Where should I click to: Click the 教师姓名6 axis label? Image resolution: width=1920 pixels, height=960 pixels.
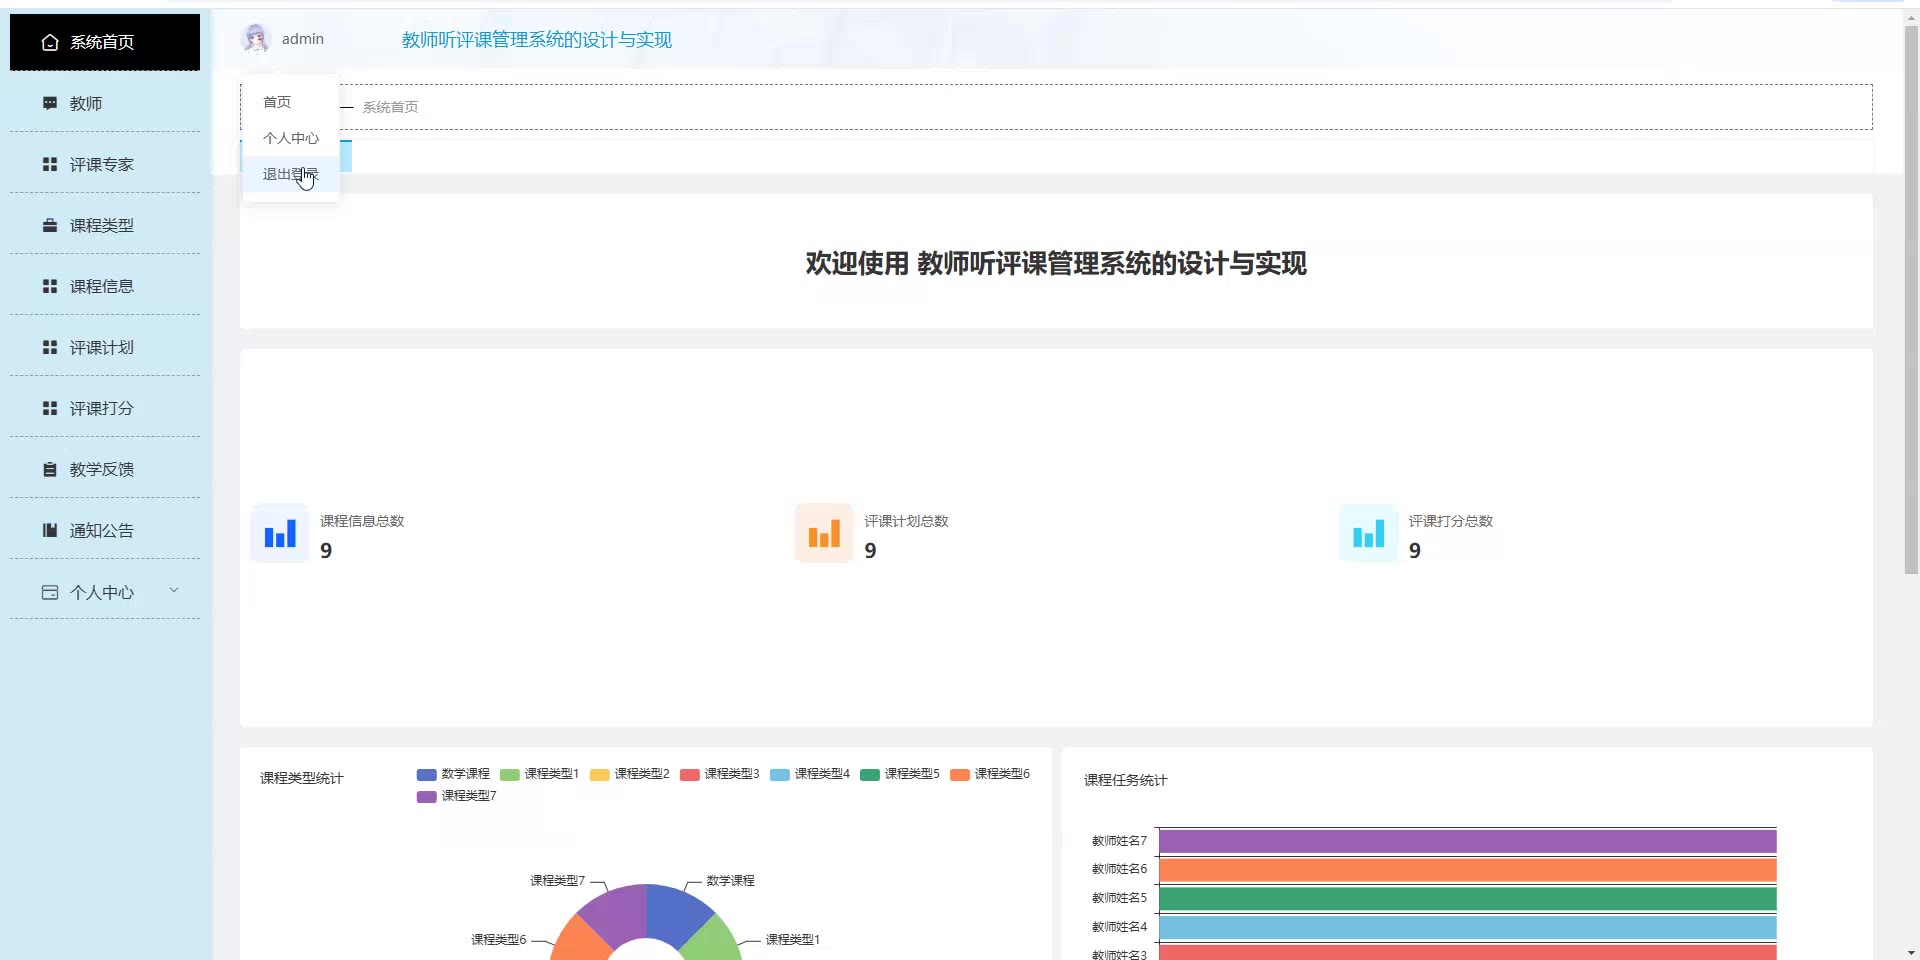click(1120, 869)
